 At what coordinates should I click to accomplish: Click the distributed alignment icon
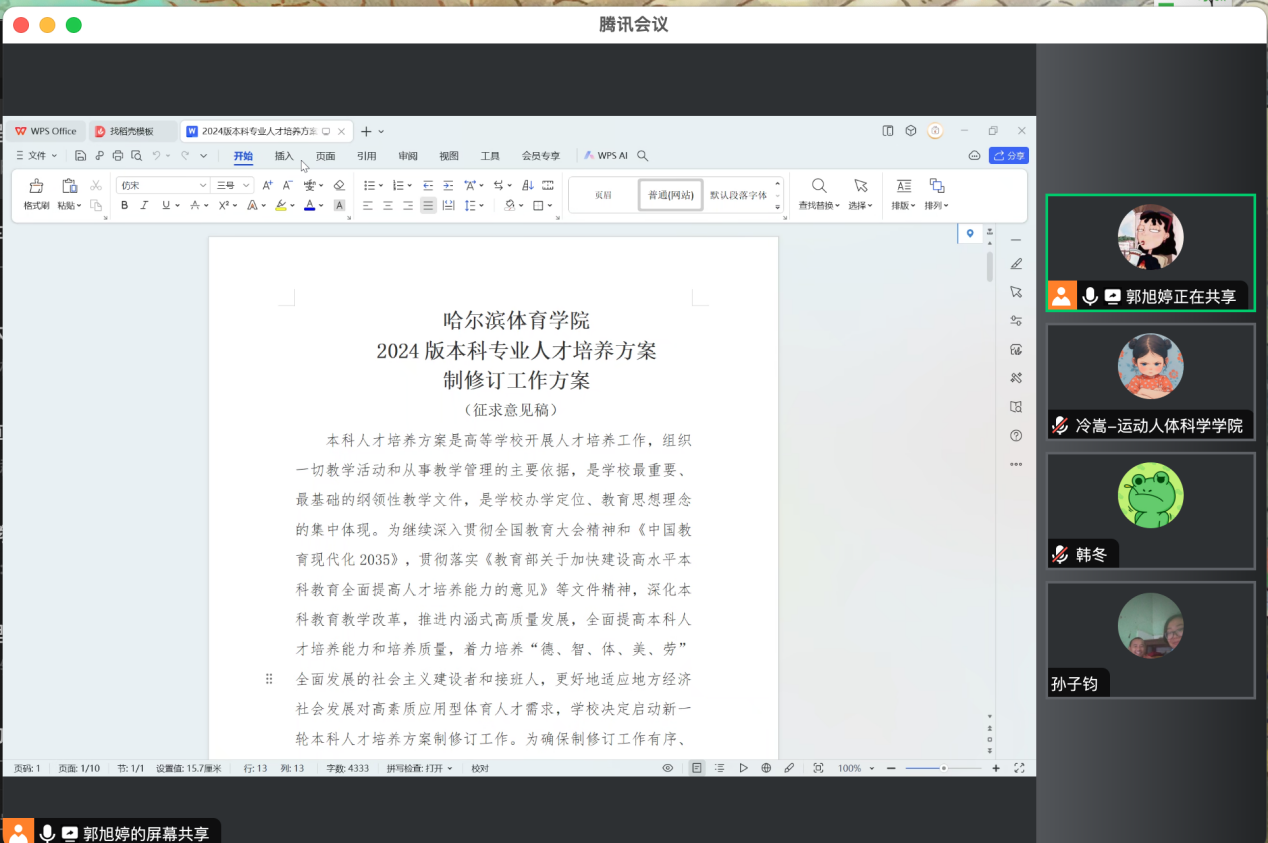(448, 205)
